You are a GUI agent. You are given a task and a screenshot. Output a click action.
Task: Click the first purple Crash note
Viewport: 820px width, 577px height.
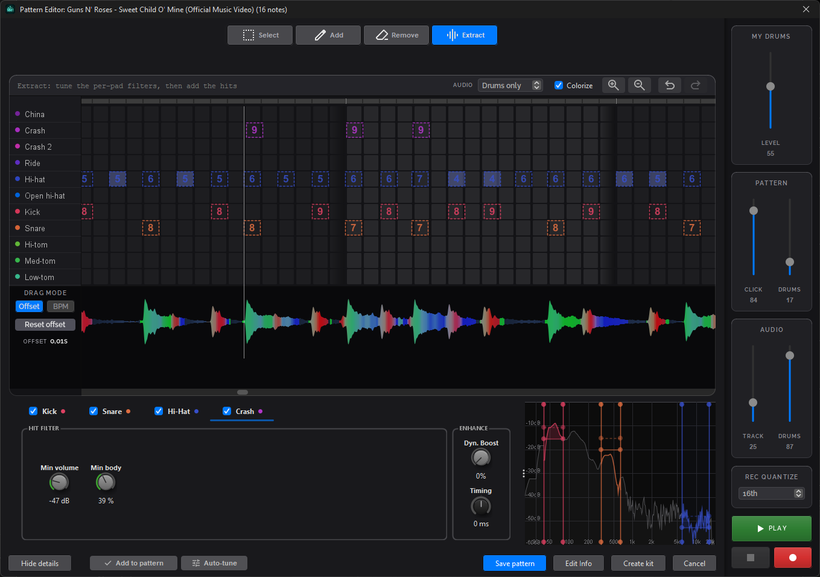pos(254,130)
